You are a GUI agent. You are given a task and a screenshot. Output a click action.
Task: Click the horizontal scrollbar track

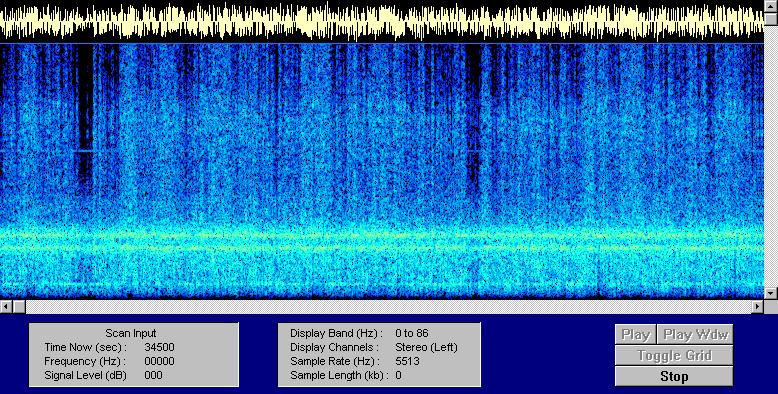(x=388, y=306)
